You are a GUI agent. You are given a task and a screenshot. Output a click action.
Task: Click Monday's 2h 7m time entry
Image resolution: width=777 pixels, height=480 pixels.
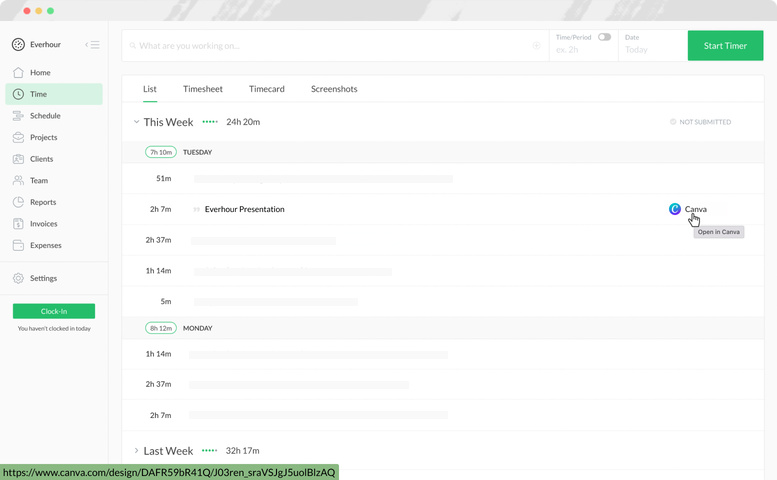pos(161,416)
